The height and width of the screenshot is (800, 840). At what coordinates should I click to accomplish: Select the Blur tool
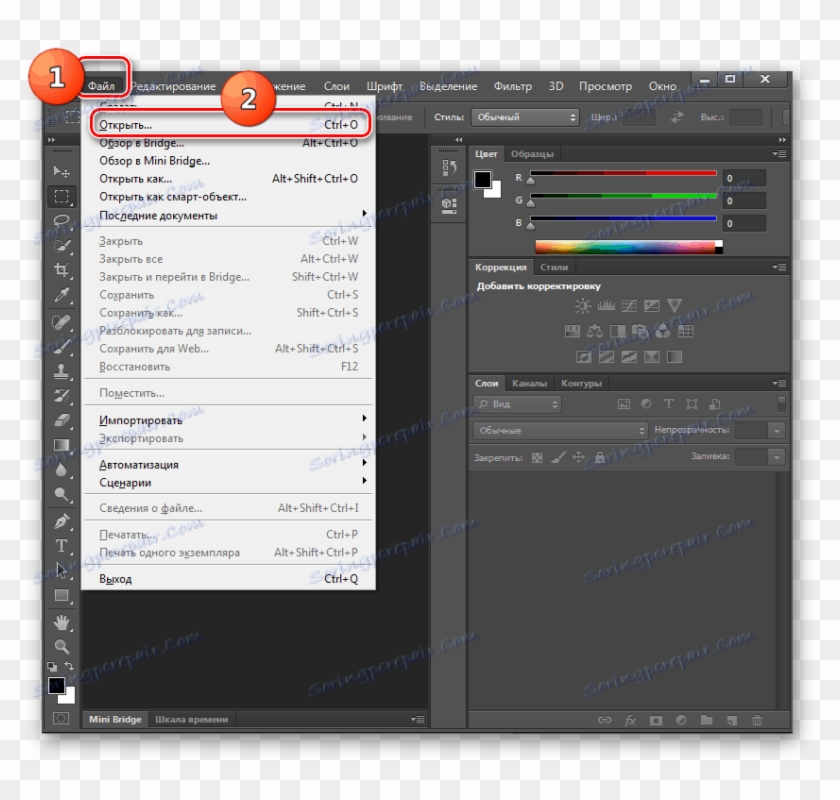coord(62,469)
